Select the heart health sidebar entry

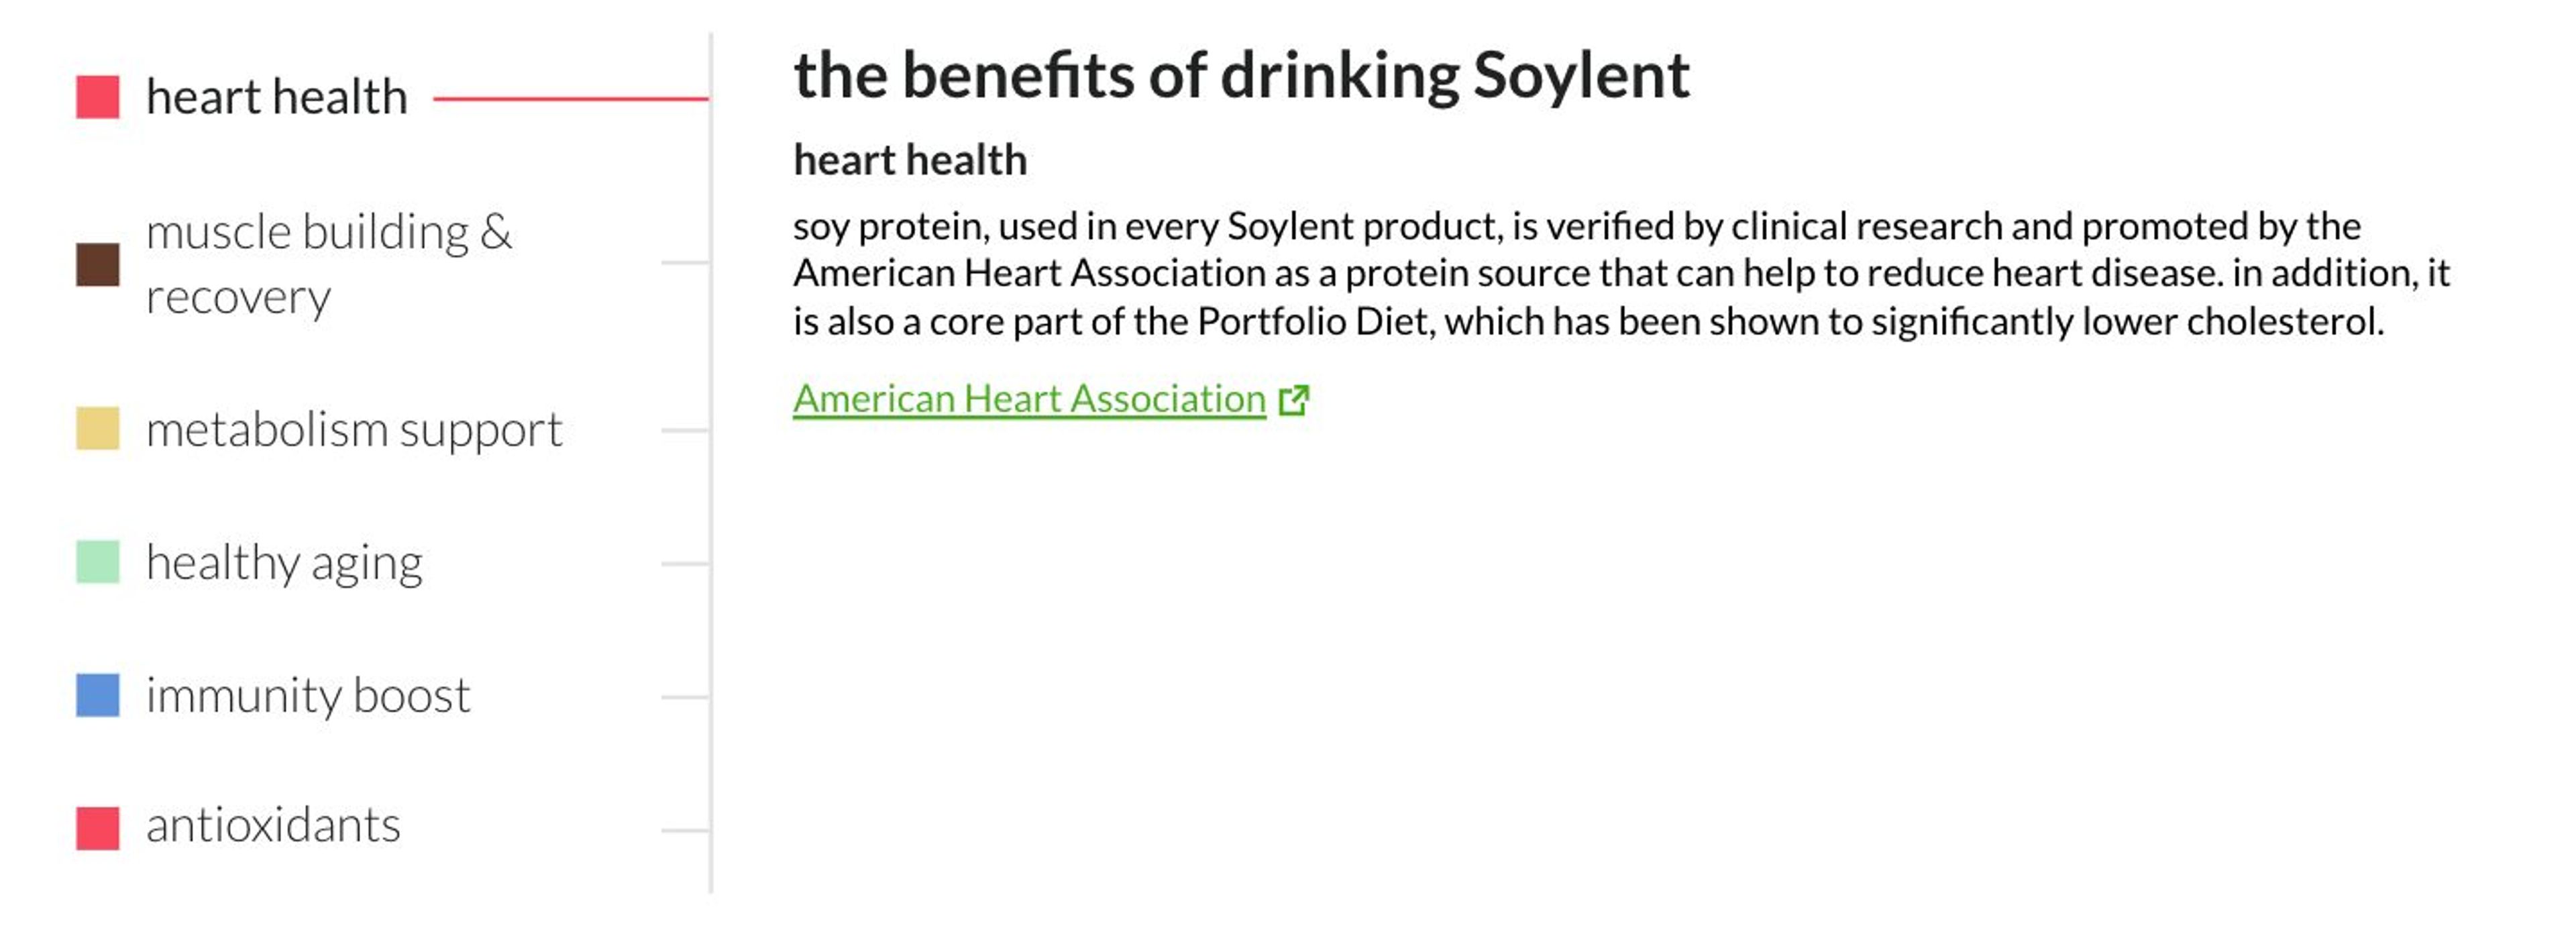[x=277, y=96]
